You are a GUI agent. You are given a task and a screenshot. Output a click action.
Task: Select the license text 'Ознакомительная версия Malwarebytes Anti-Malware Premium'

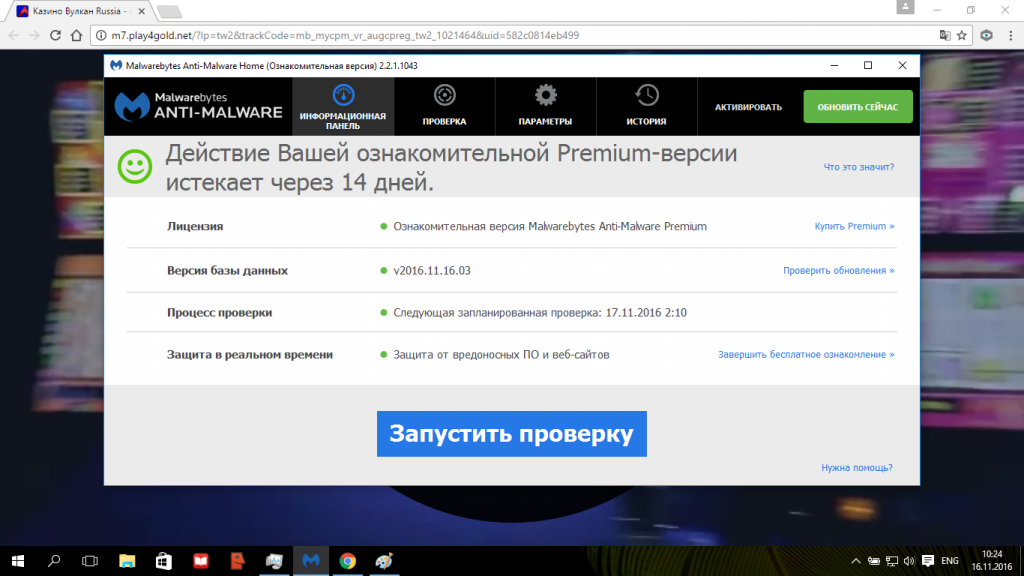550,226
